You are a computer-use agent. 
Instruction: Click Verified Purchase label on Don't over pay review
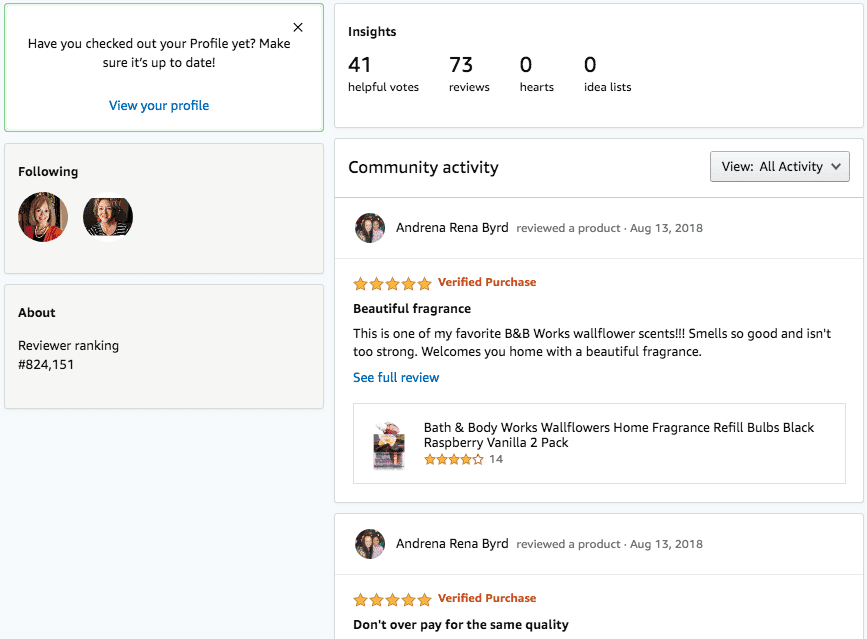(x=487, y=599)
